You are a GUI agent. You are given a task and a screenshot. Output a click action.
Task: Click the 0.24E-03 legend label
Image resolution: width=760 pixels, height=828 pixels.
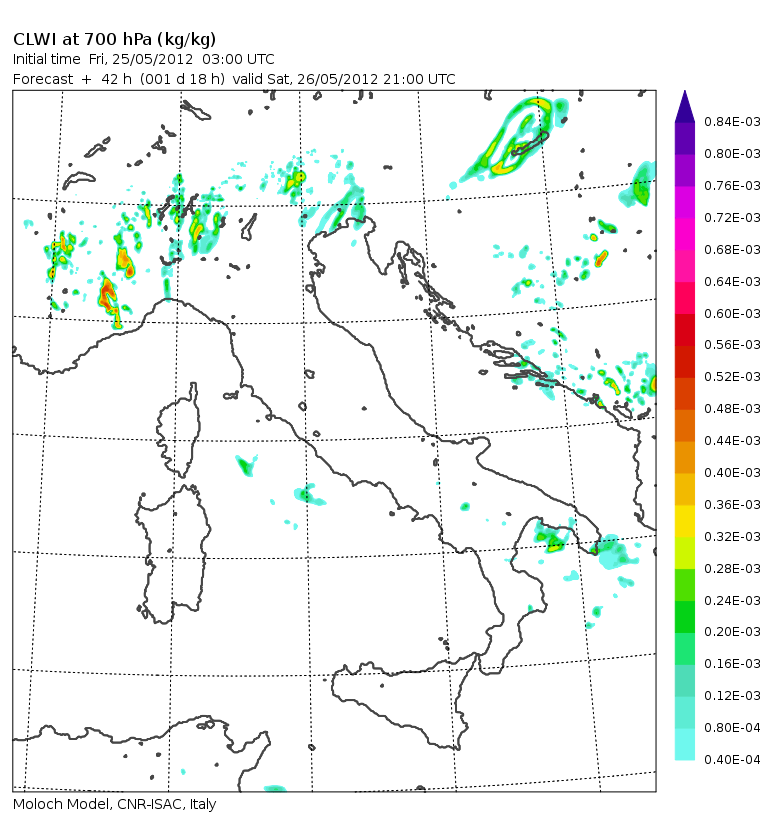tap(732, 600)
